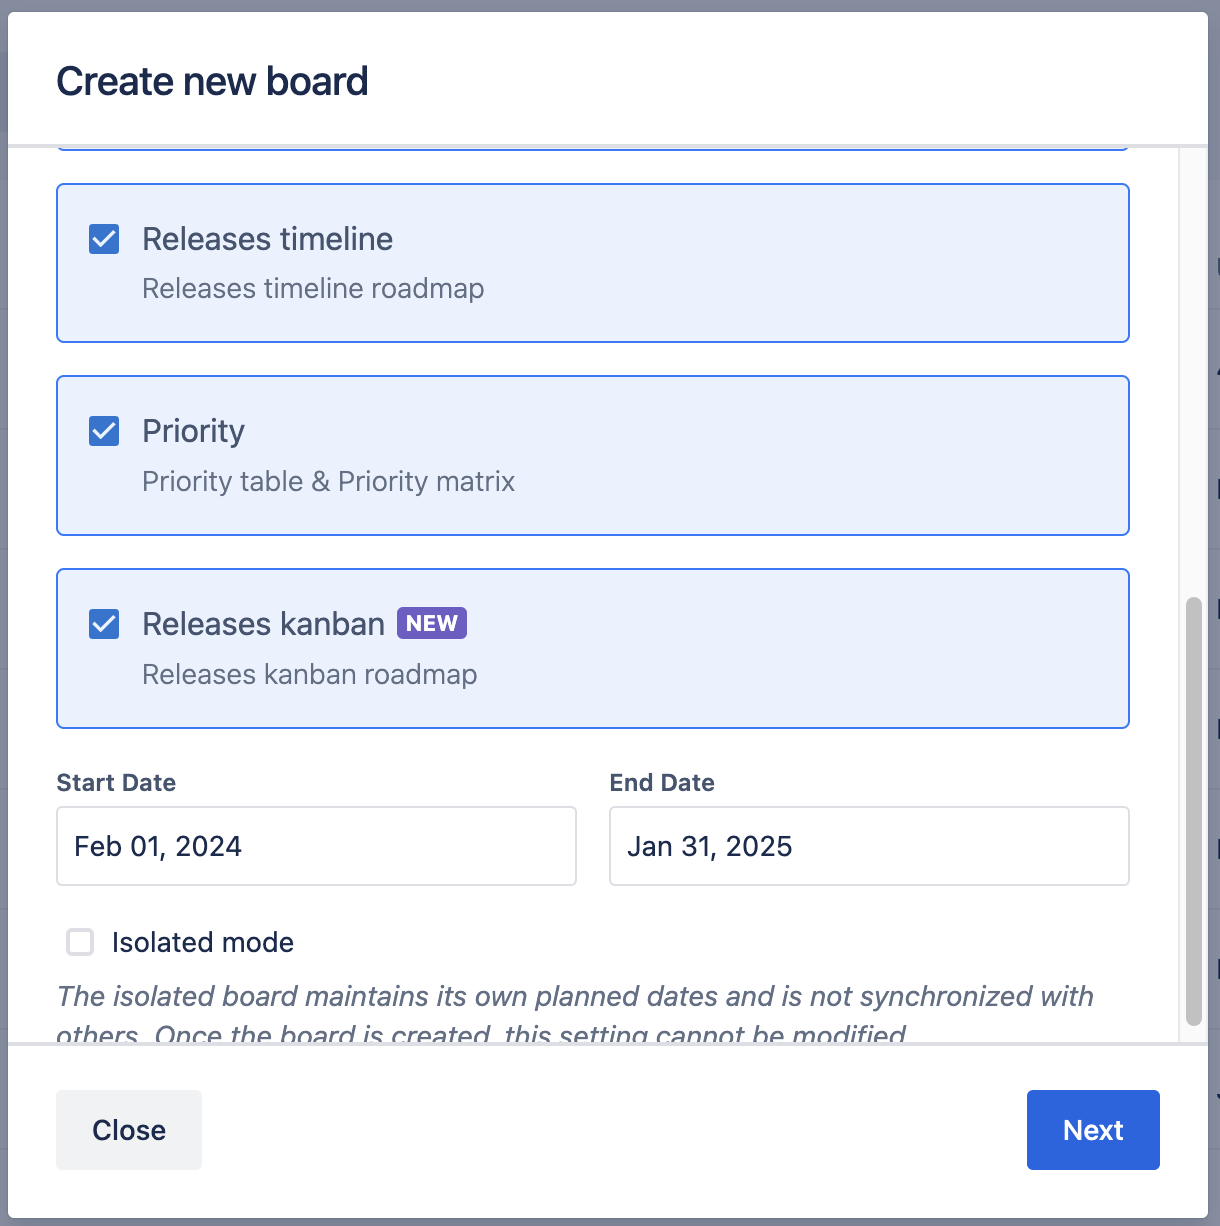This screenshot has width=1220, height=1226.
Task: Click 'Priority table & Priority matrix' text
Action: point(328,481)
